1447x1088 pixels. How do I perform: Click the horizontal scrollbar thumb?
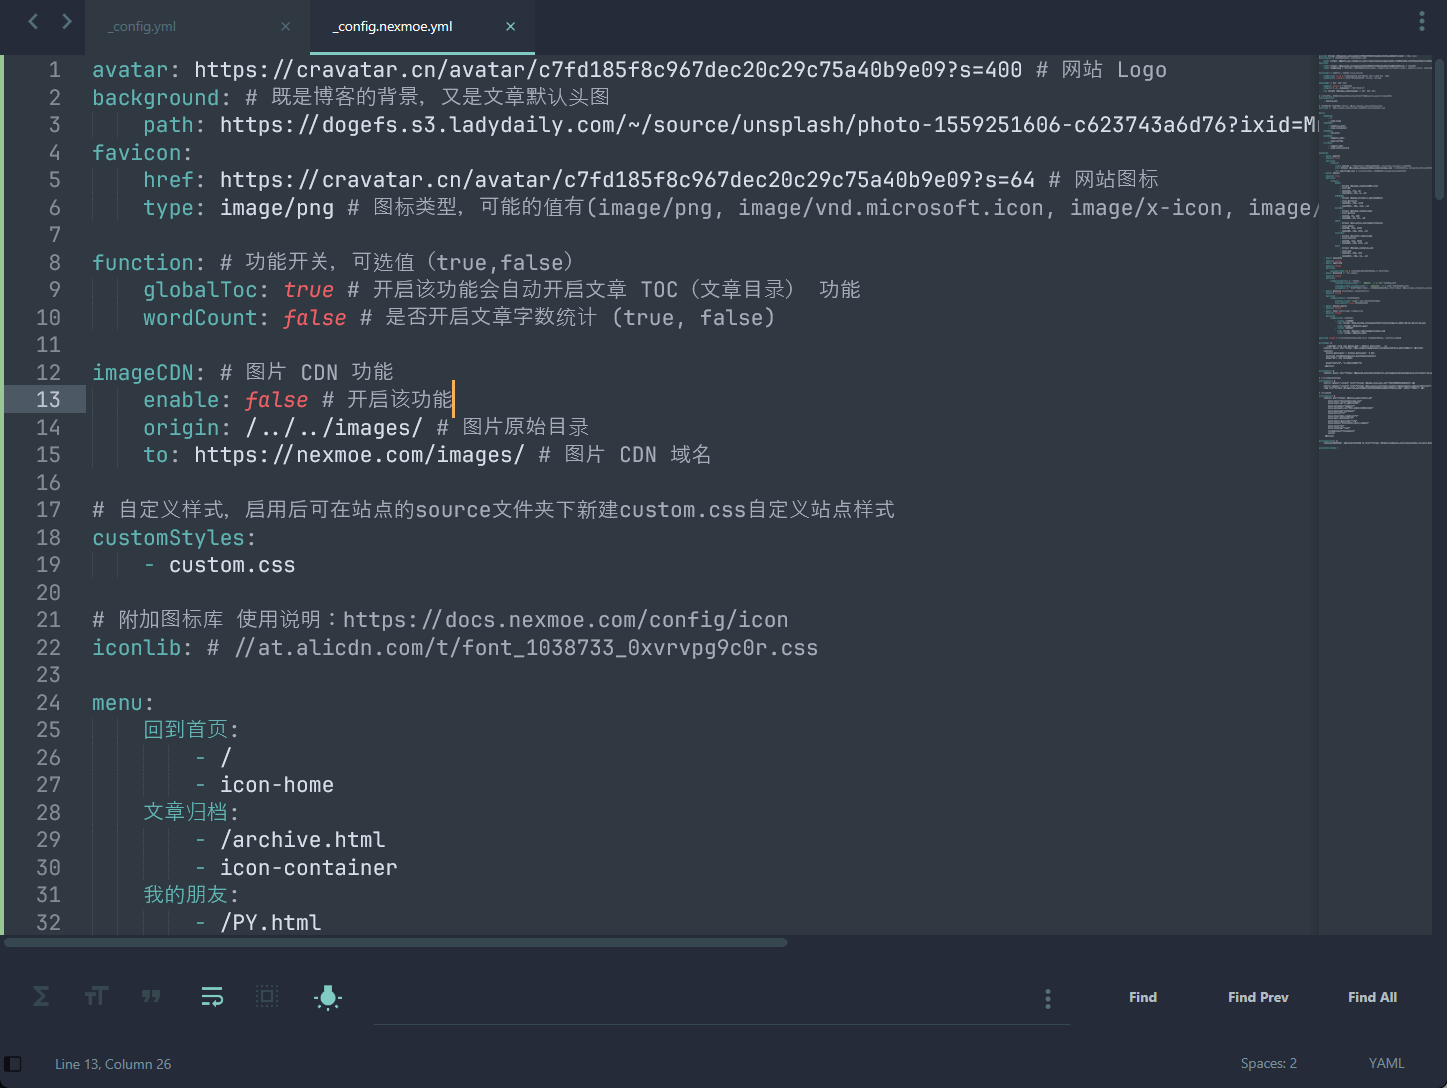[x=396, y=942]
